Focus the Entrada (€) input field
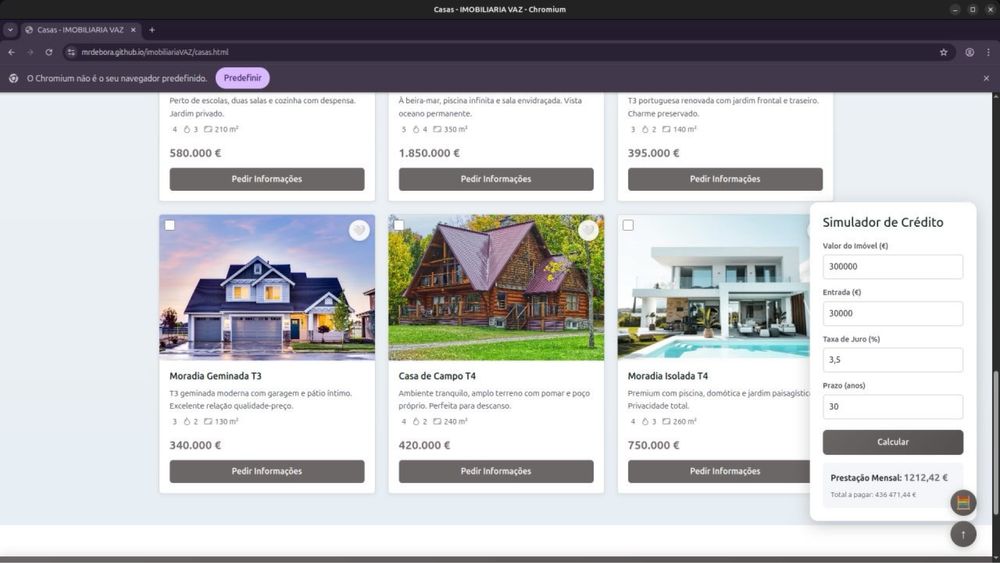1000x563 pixels. point(893,313)
